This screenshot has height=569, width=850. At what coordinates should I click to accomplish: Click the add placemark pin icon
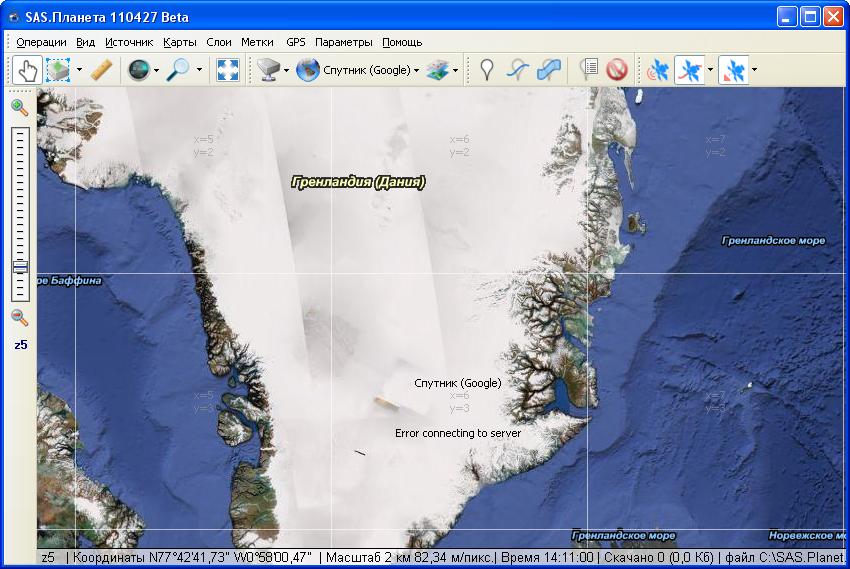487,70
